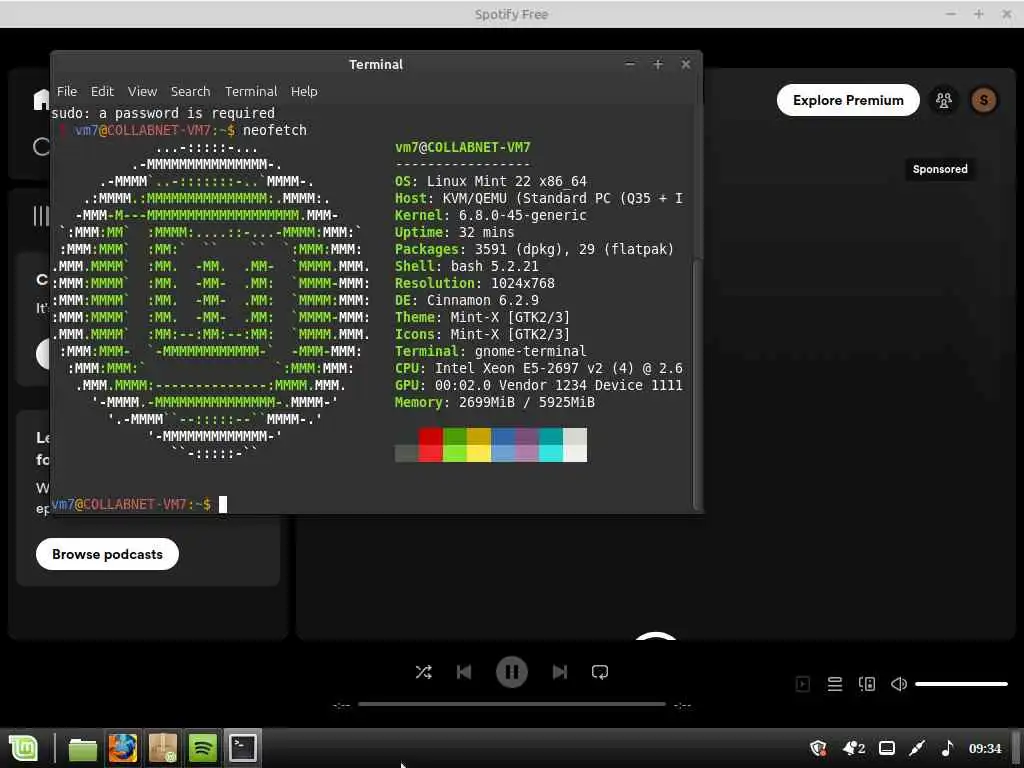The width and height of the screenshot is (1024, 768).
Task: Click the 'Kernel: 6.8.0-45-generic' line
Action: coord(490,215)
